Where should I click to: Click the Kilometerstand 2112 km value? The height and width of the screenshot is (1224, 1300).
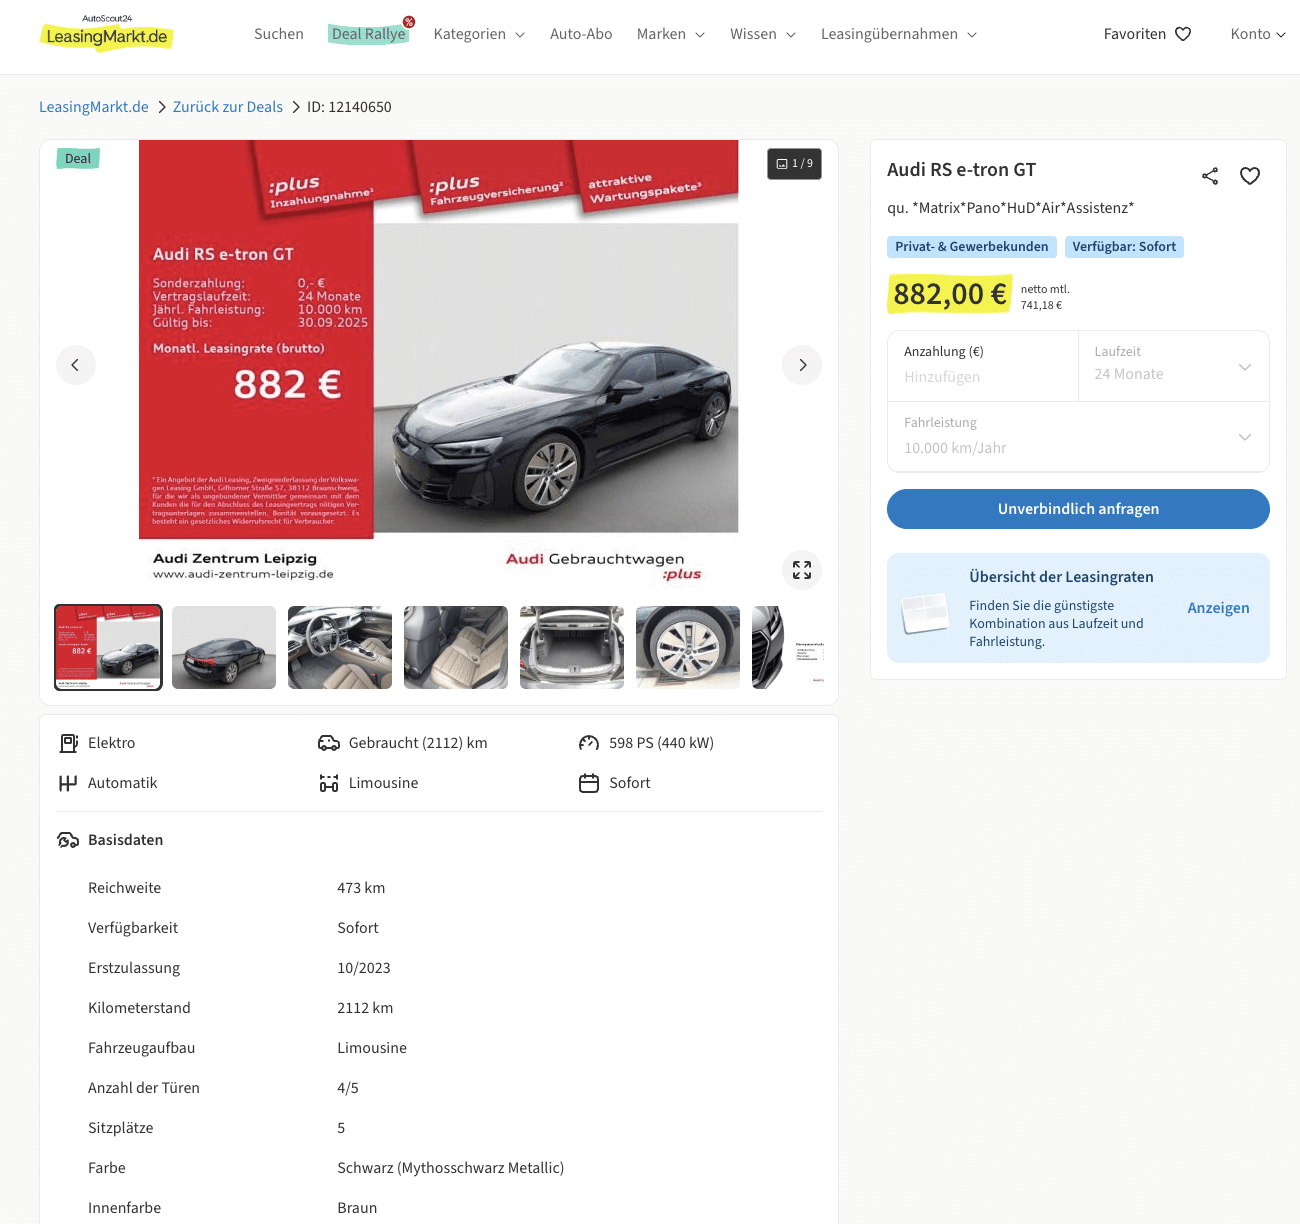365,1008
